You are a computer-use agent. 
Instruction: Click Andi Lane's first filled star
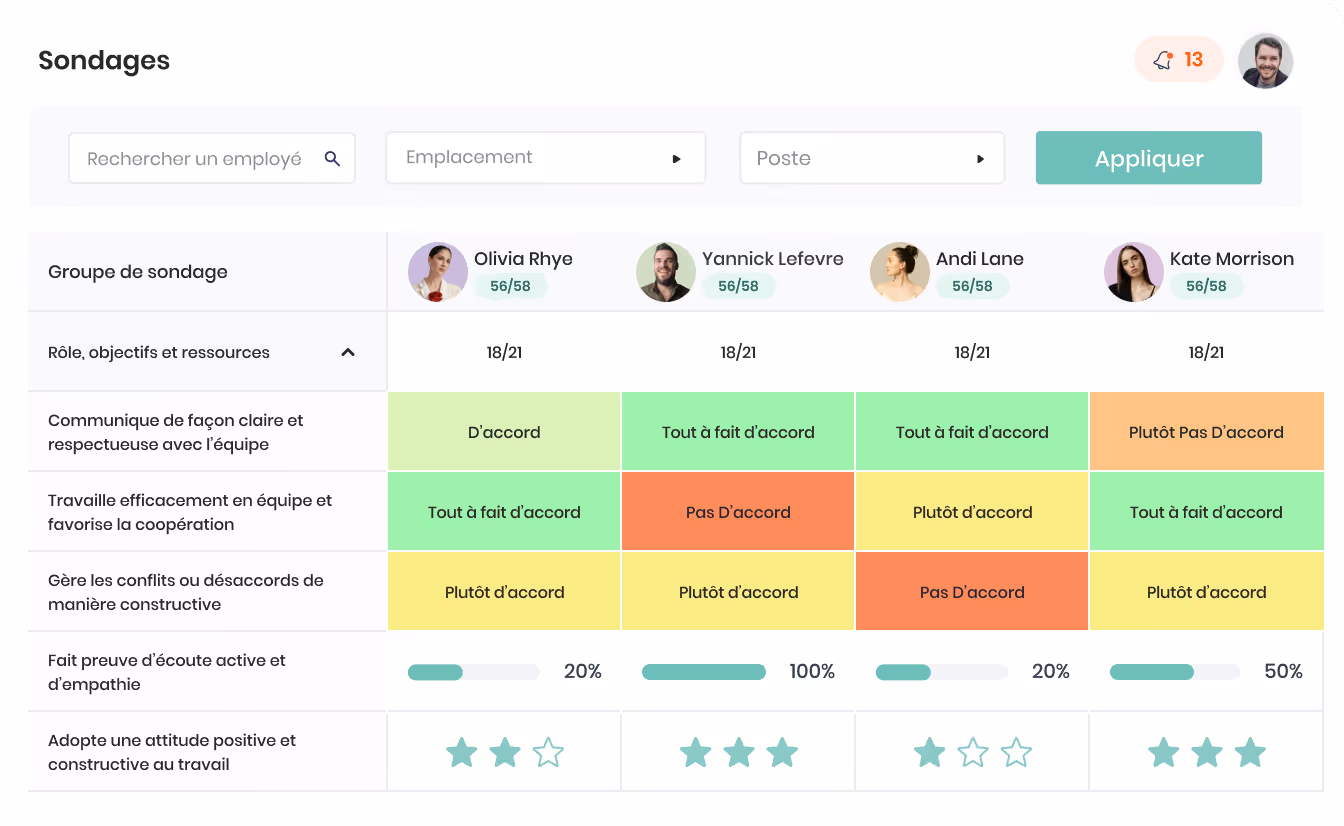[929, 752]
